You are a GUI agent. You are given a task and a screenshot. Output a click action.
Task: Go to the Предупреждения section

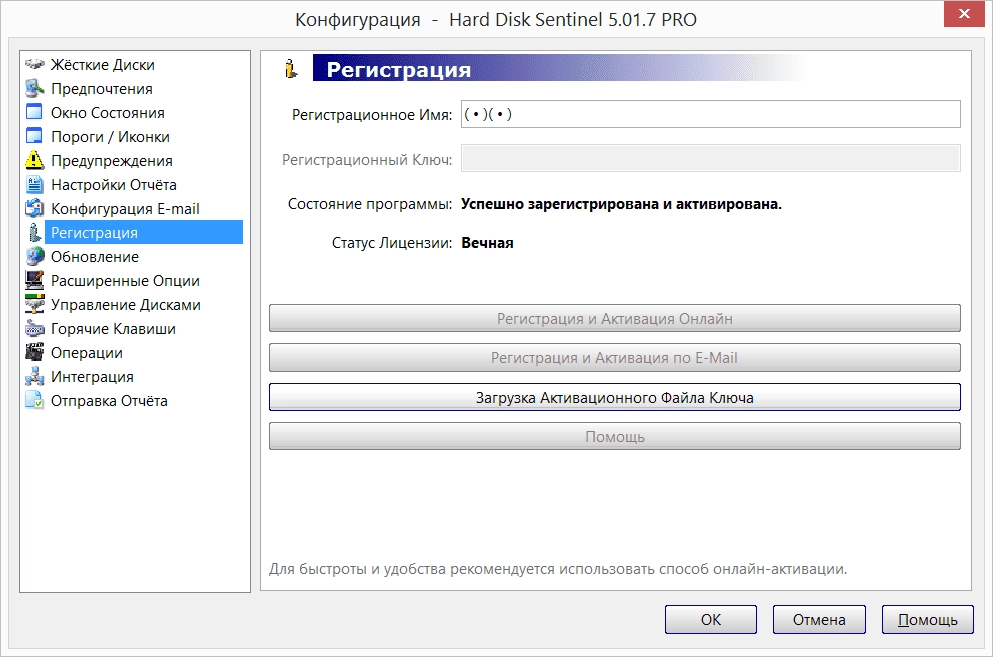pyautogui.click(x=111, y=161)
